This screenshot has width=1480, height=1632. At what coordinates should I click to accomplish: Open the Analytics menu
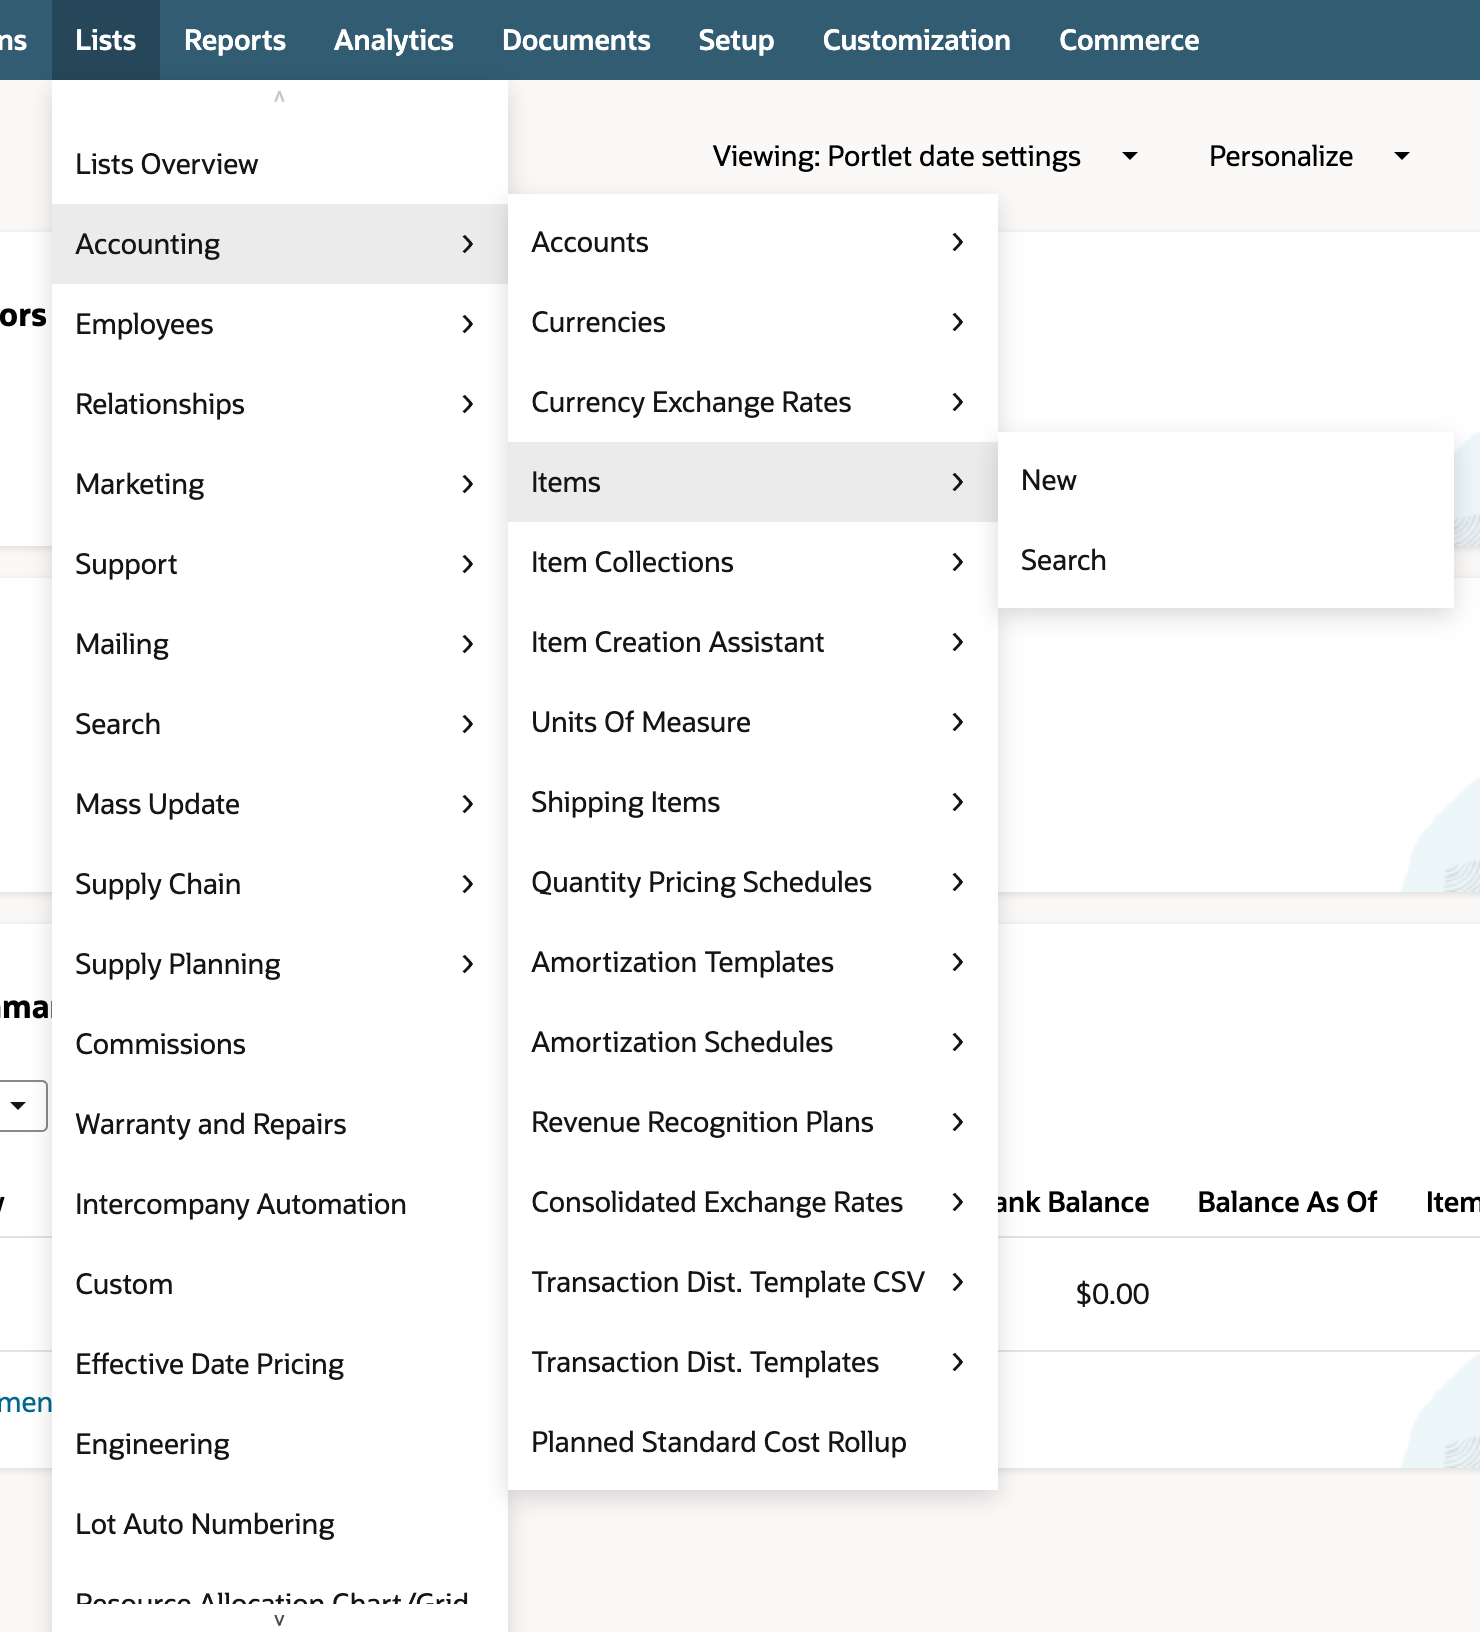pyautogui.click(x=394, y=40)
